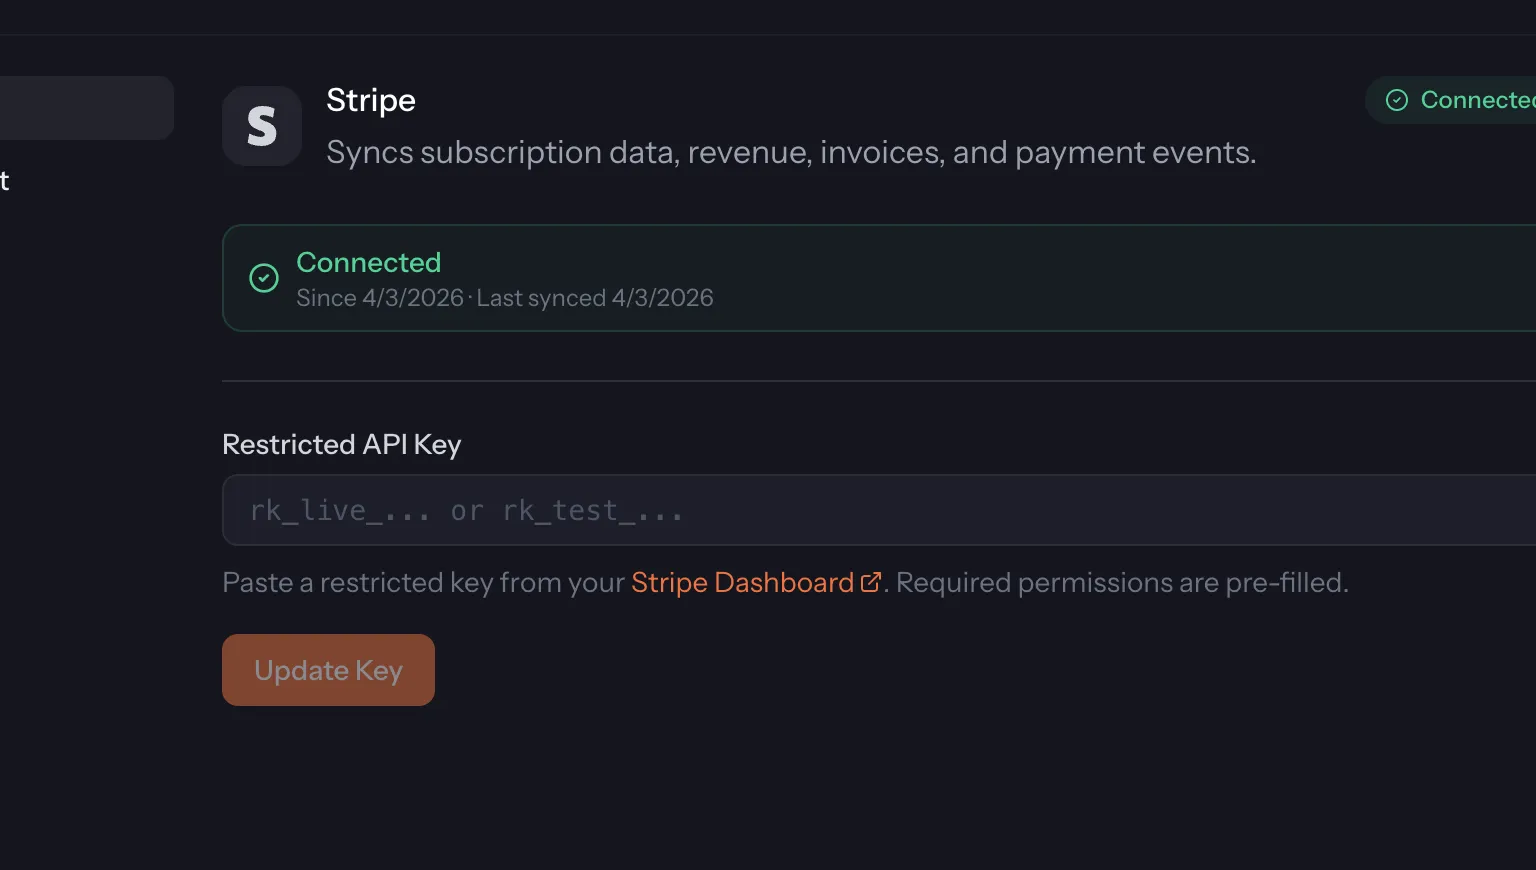Click the Stripe logo icon
Viewport: 1536px width, 870px height.
click(262, 126)
